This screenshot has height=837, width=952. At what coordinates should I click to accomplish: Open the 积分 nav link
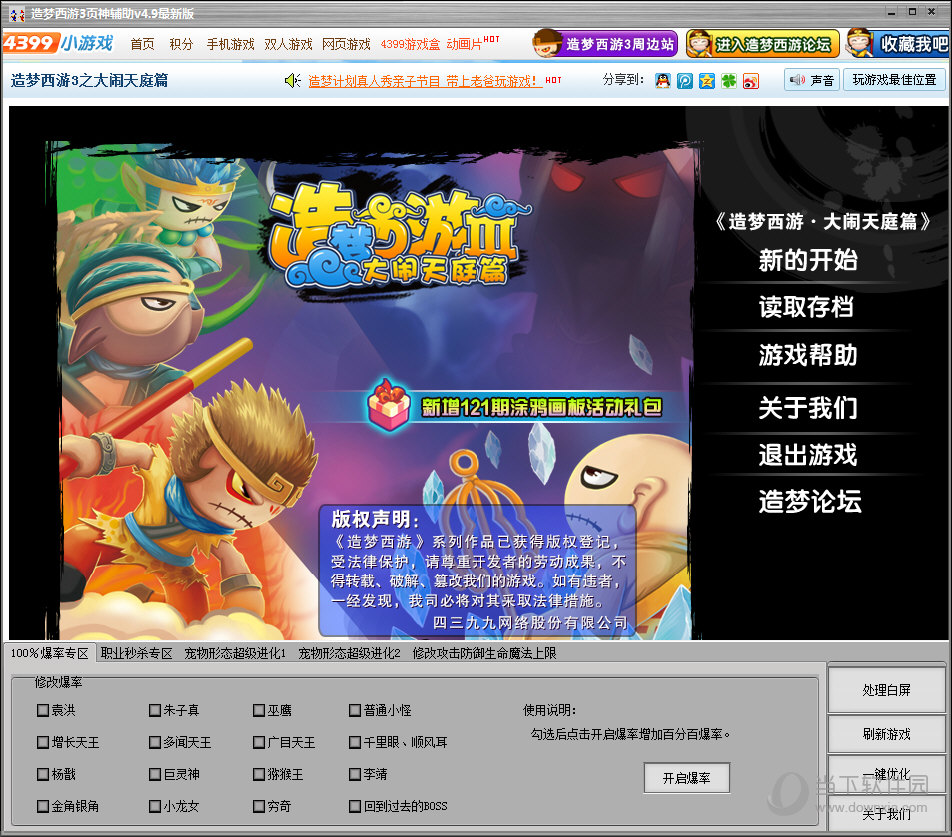[x=181, y=44]
